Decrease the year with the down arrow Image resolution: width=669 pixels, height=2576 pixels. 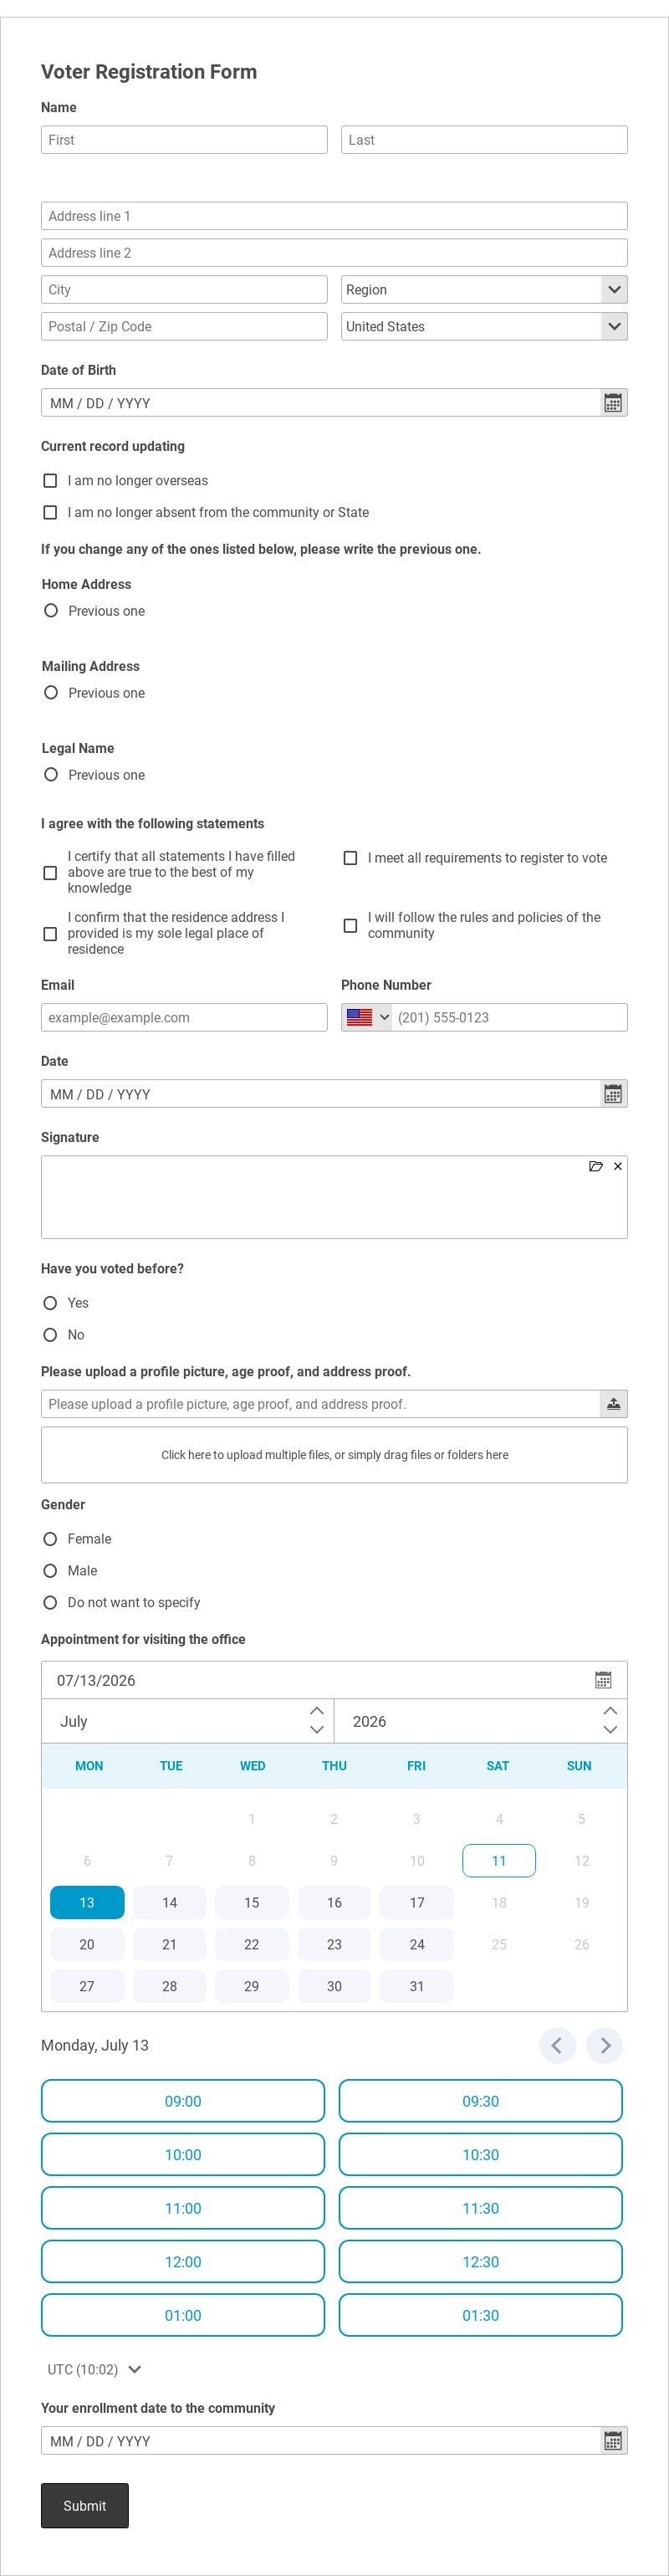(610, 1730)
